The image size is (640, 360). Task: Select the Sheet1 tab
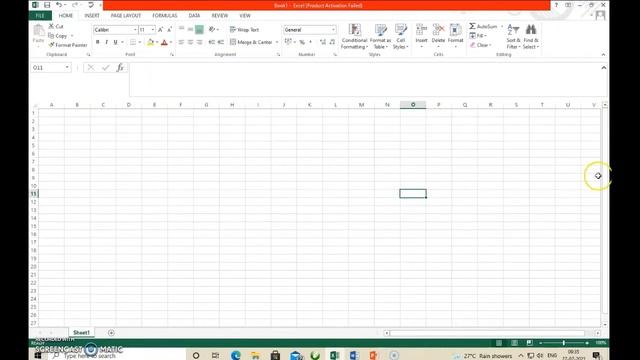(81, 333)
